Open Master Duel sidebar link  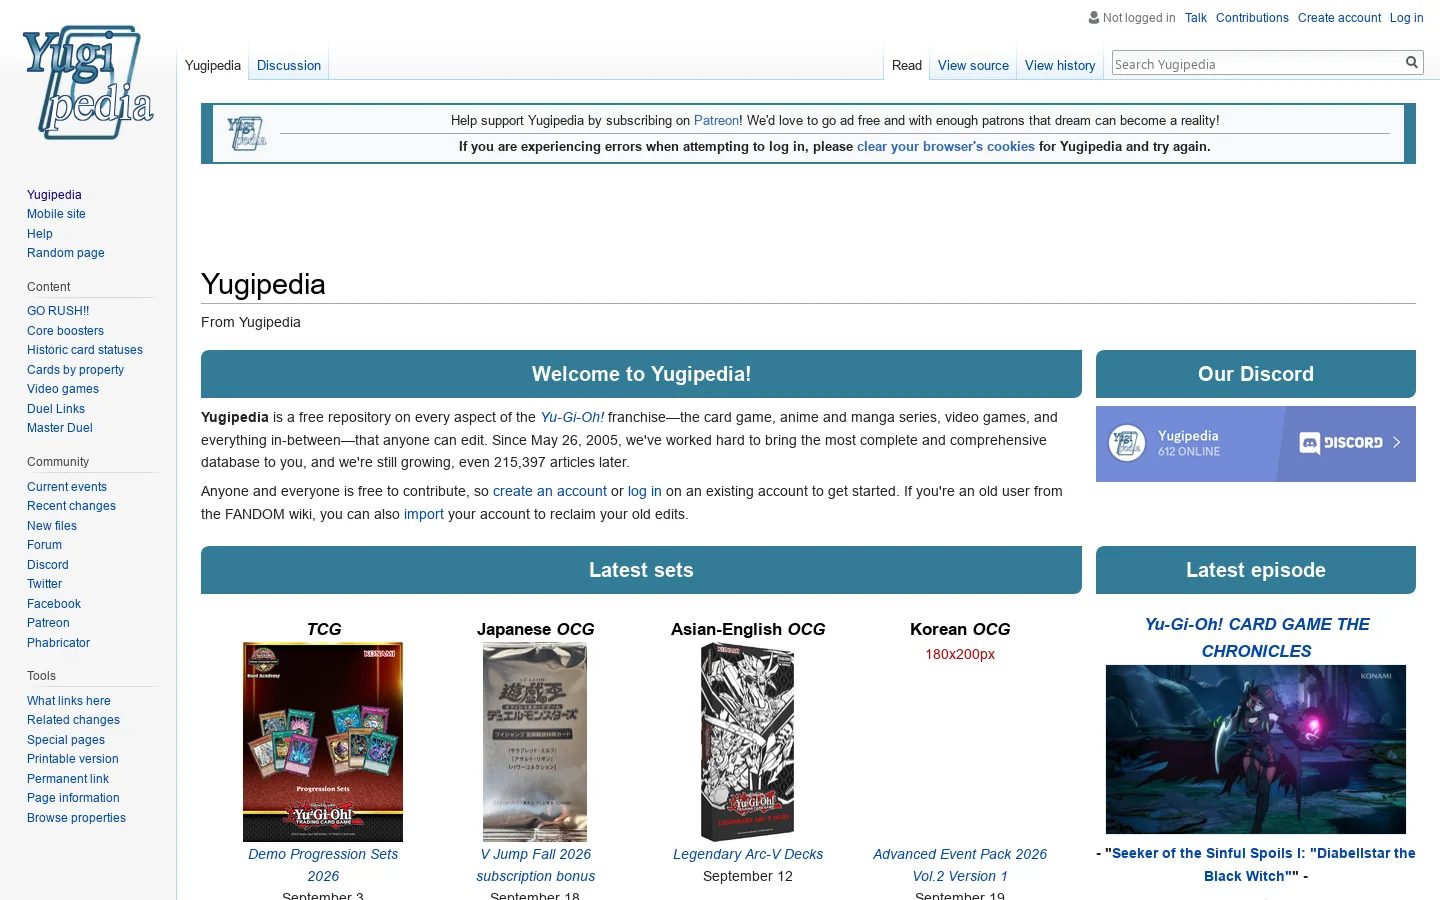[x=60, y=428]
